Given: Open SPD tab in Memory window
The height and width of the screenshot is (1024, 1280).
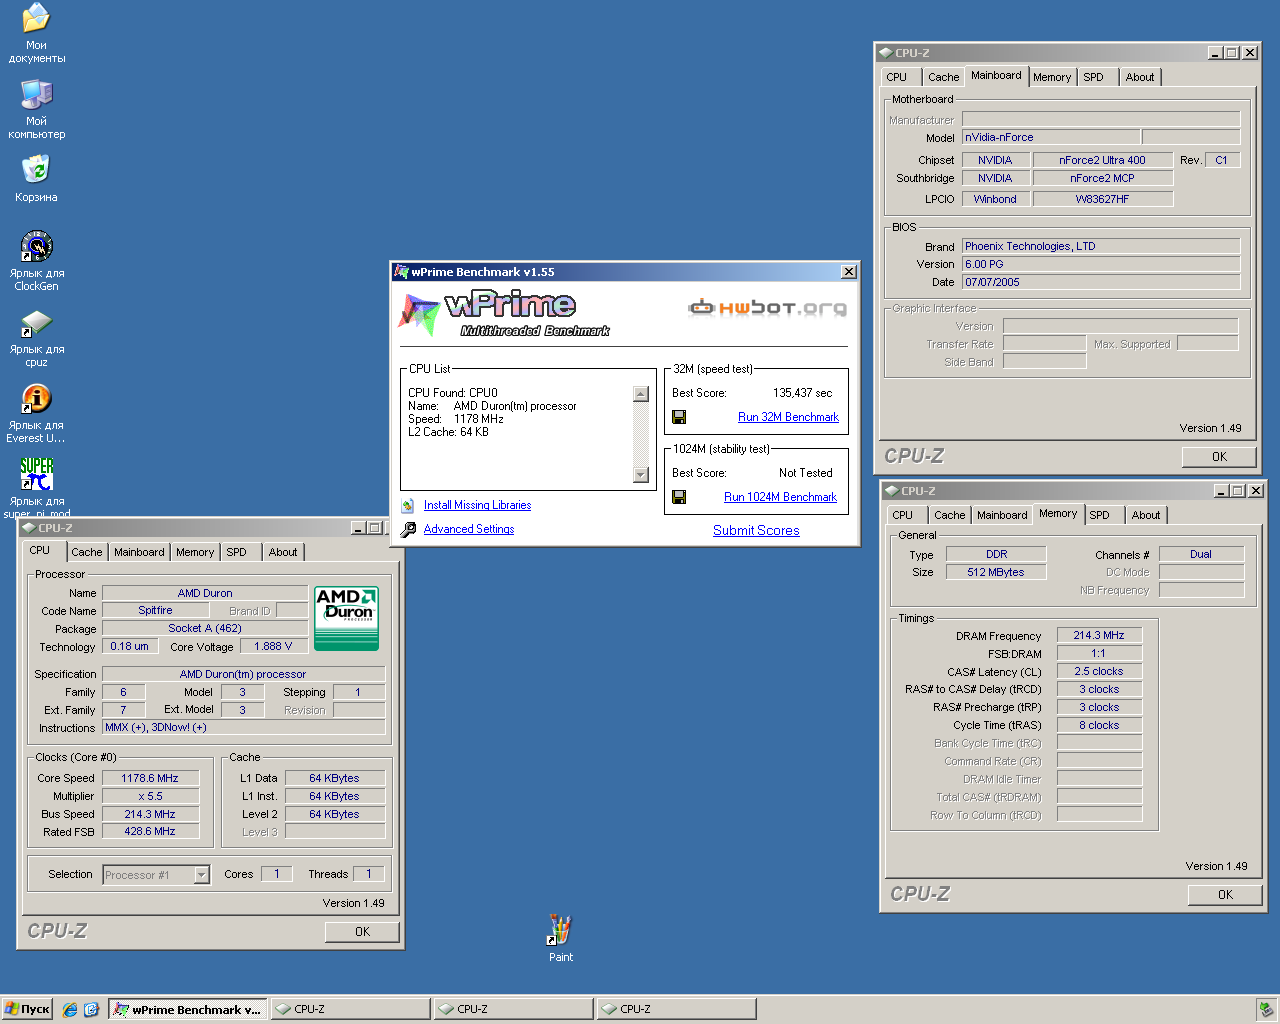Looking at the screenshot, I should pyautogui.click(x=1099, y=515).
